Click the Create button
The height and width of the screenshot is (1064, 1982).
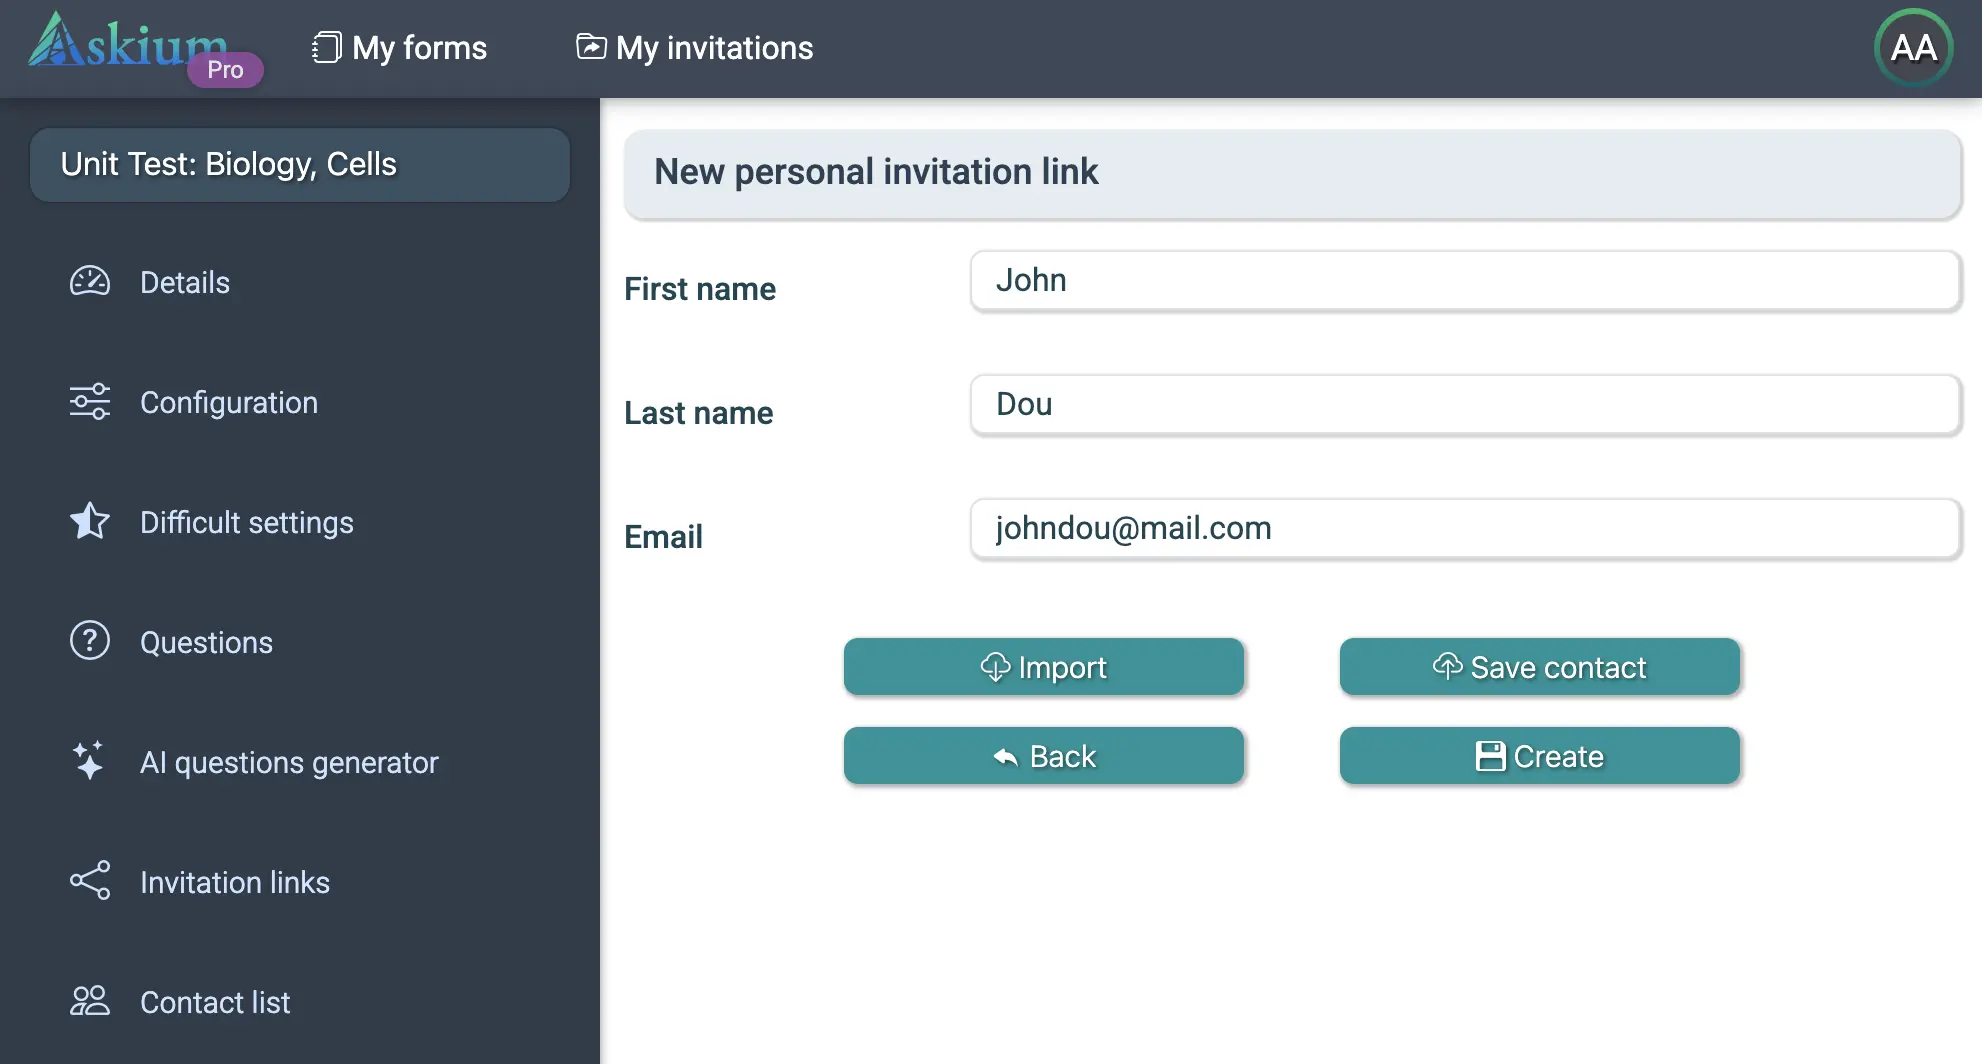point(1539,756)
